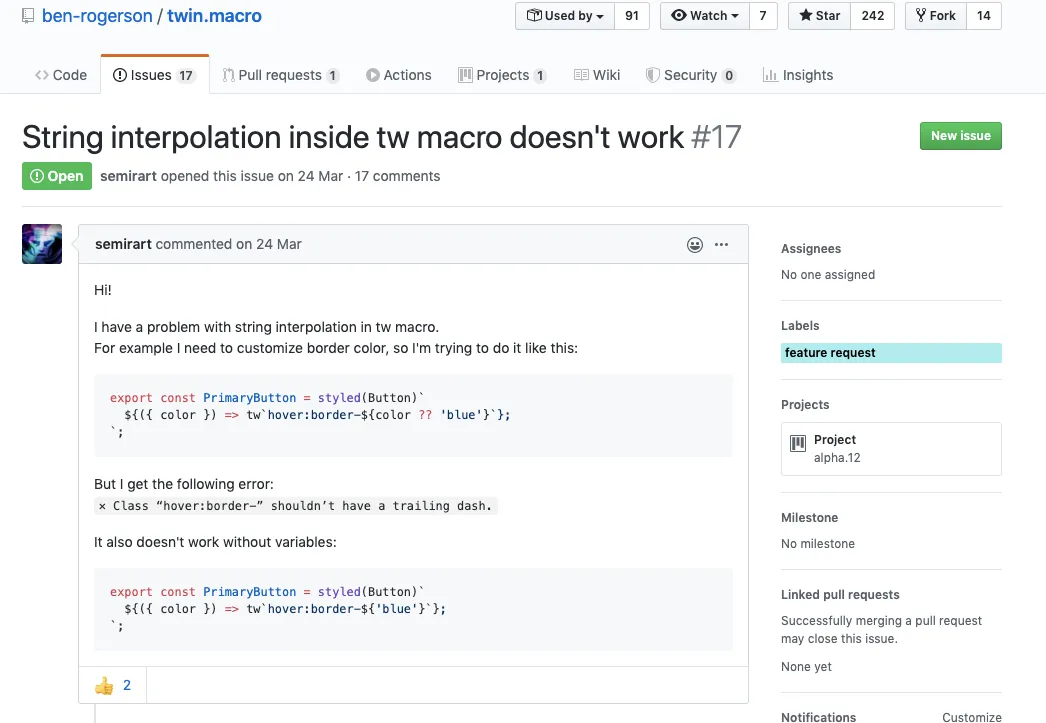Open semirart profile in issue header
The width and height of the screenshot is (1046, 723).
tap(128, 176)
